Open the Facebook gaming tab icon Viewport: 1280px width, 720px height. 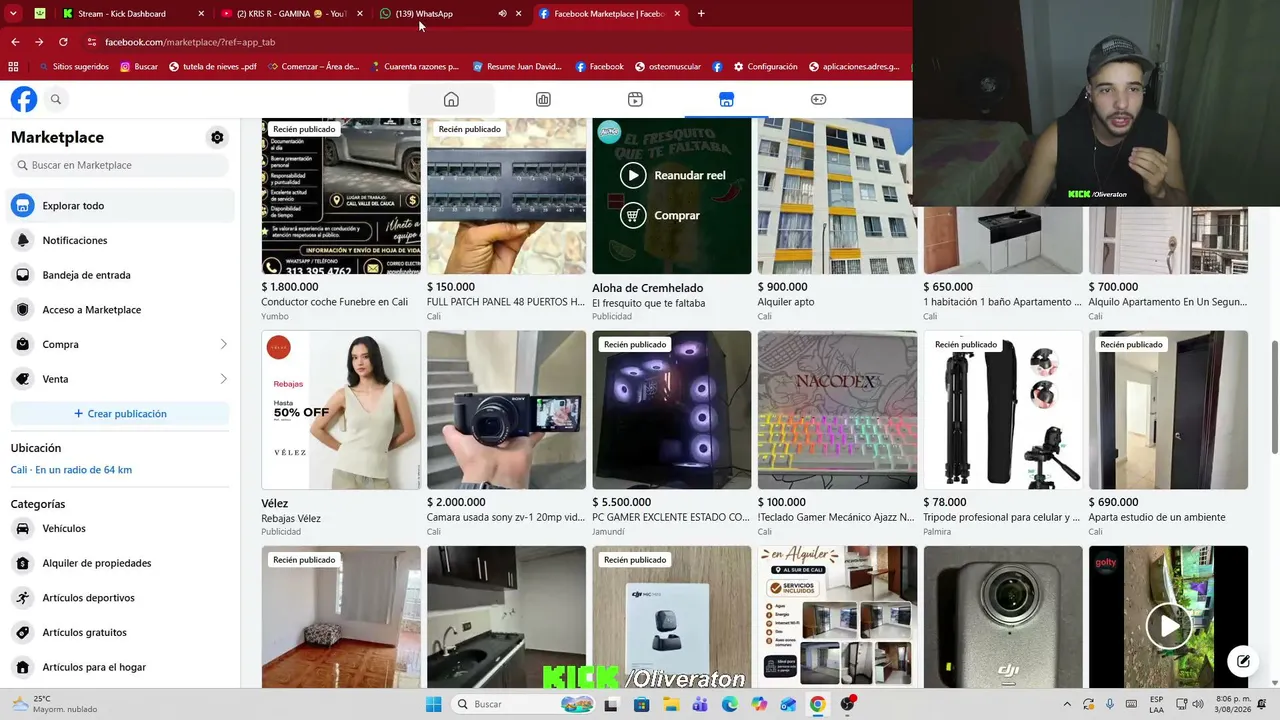[818, 99]
